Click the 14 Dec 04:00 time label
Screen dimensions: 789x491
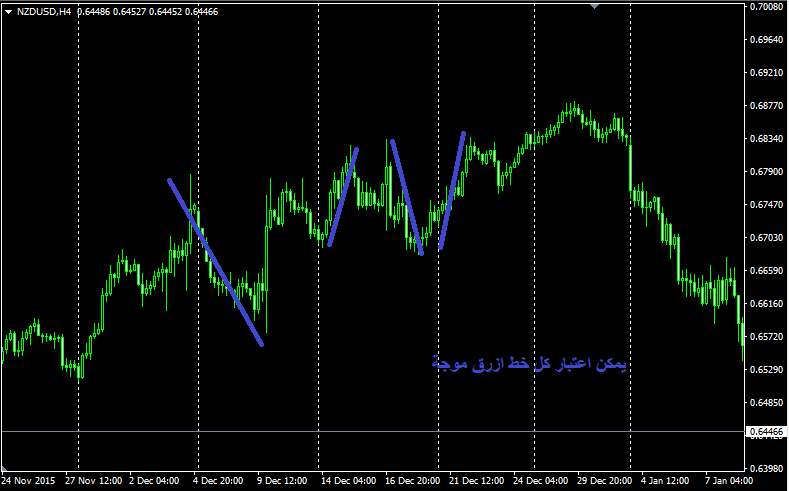point(349,481)
